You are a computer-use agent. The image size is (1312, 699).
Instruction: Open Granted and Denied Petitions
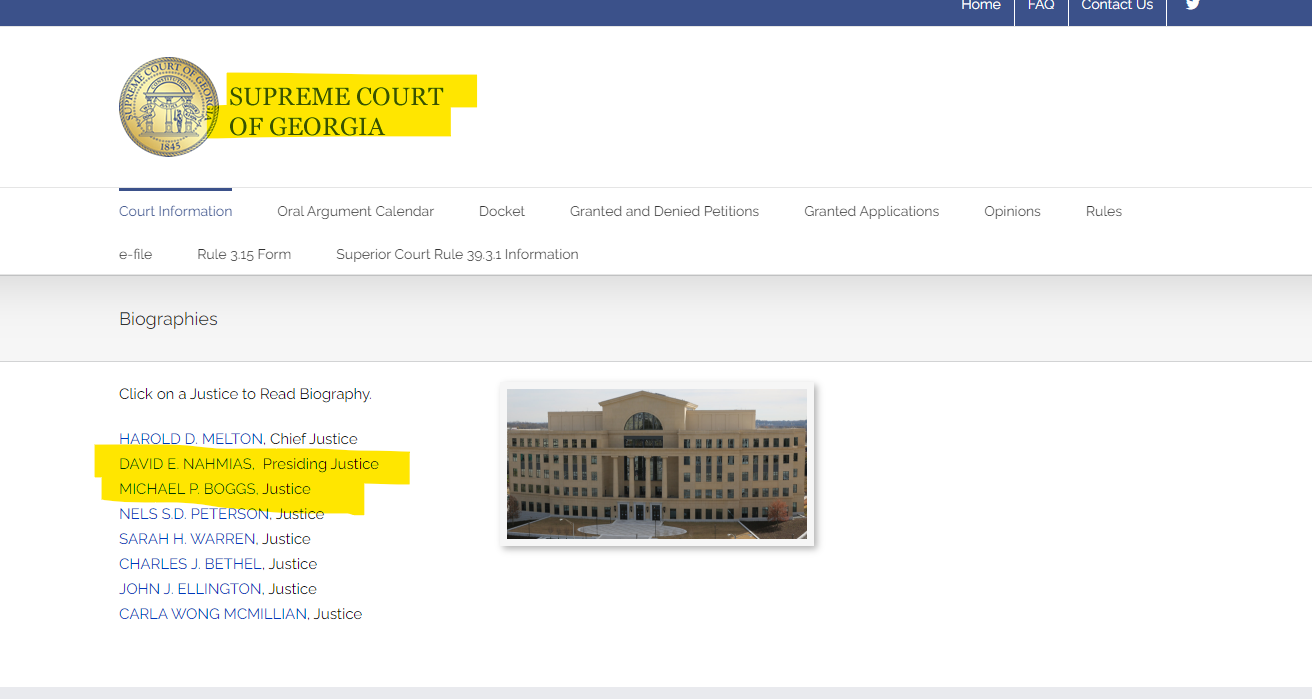pos(664,211)
